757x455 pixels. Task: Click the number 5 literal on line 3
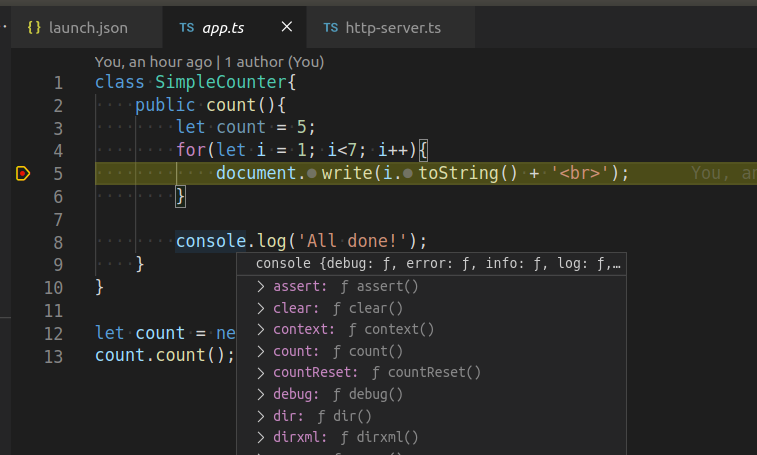point(301,127)
